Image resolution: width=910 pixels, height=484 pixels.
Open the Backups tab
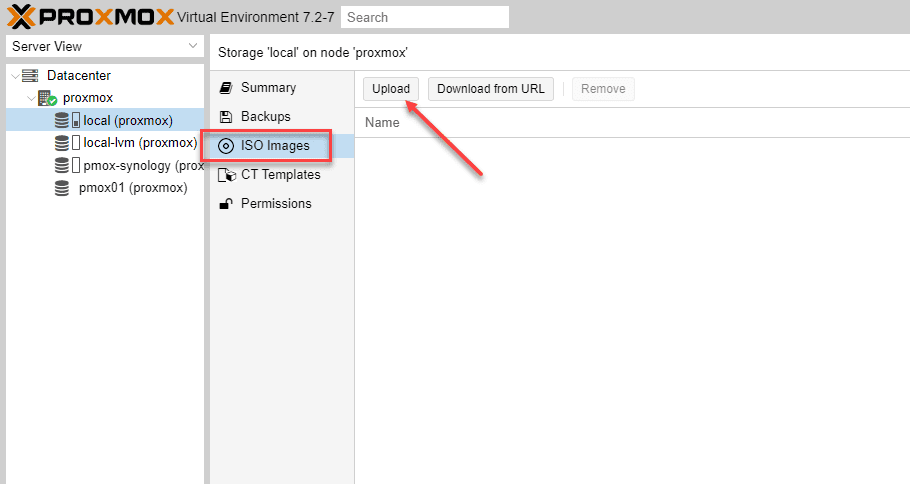tap(281, 117)
